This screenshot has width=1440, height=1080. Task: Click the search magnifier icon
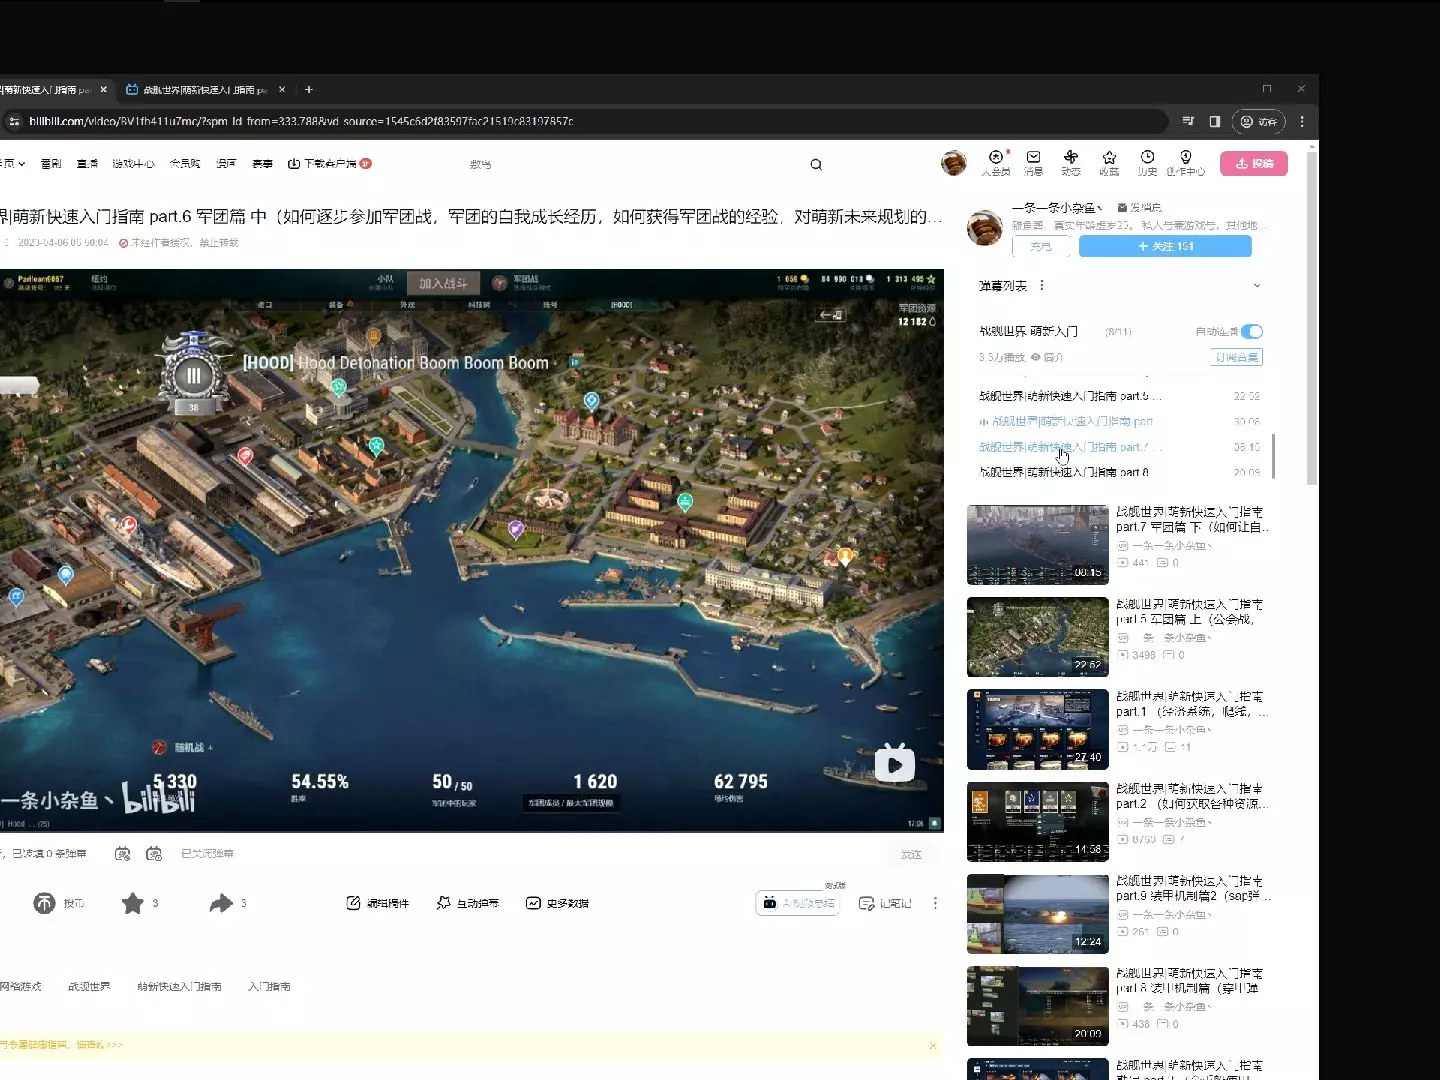[x=816, y=165]
